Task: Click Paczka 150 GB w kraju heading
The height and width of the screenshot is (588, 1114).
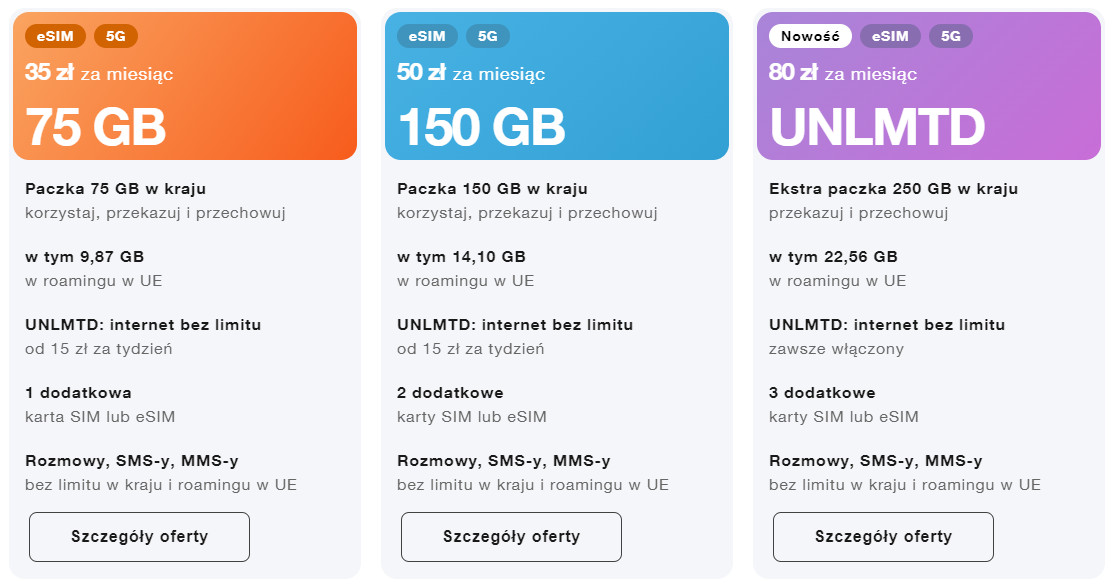Action: (x=492, y=189)
